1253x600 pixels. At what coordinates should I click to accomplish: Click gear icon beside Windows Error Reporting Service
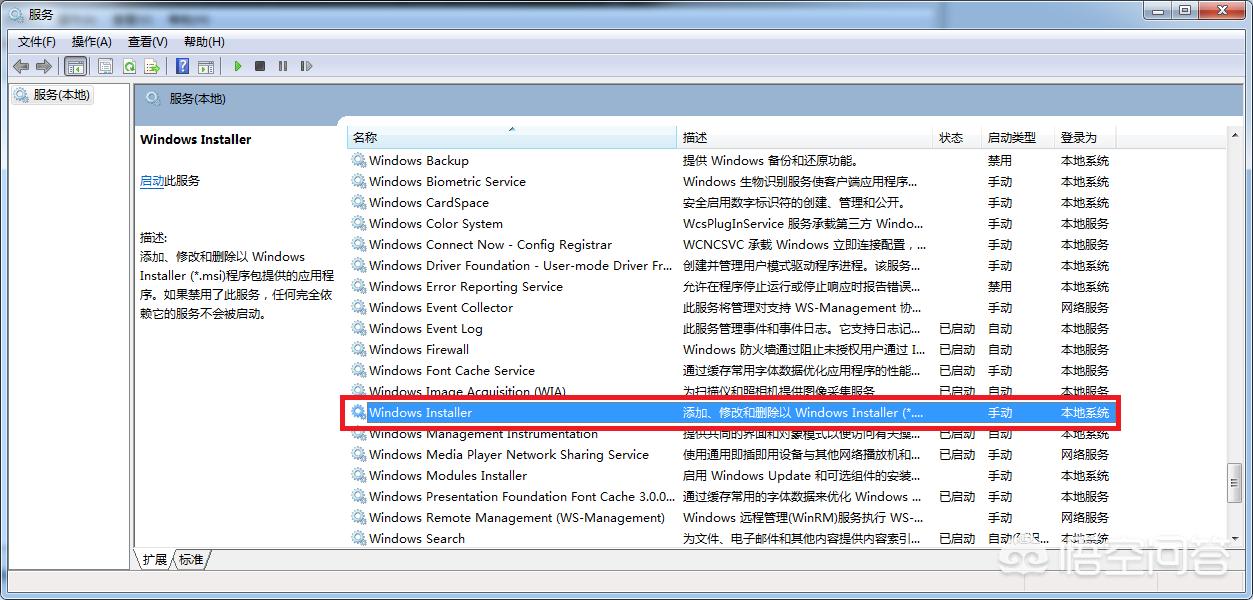[358, 286]
